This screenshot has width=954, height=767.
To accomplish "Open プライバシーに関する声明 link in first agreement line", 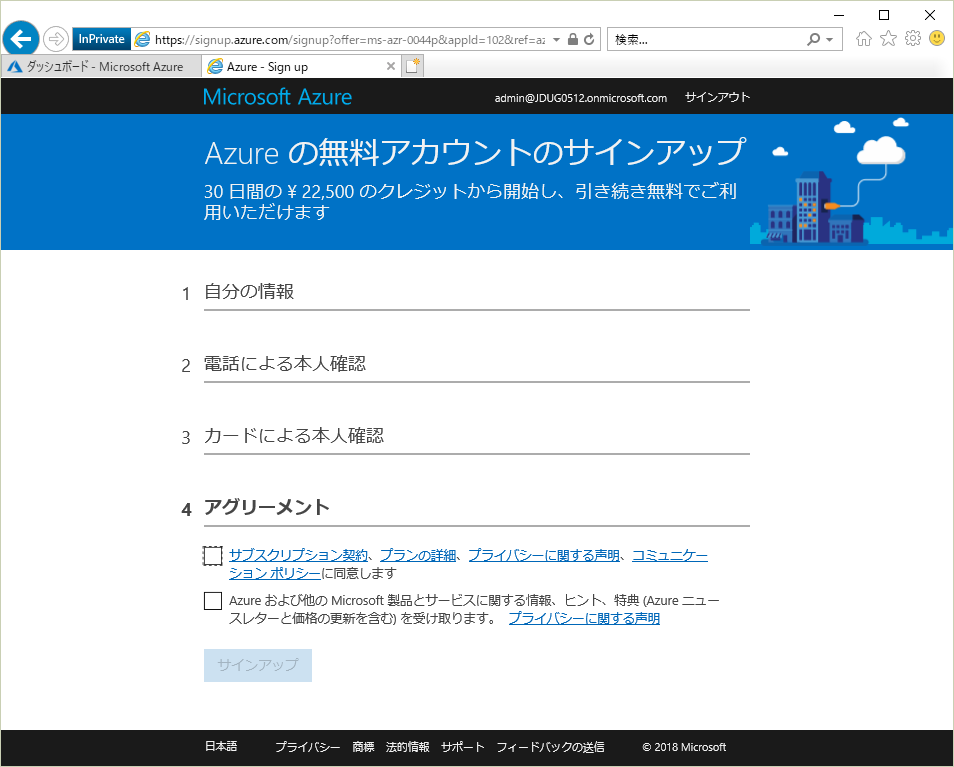I will [544, 555].
